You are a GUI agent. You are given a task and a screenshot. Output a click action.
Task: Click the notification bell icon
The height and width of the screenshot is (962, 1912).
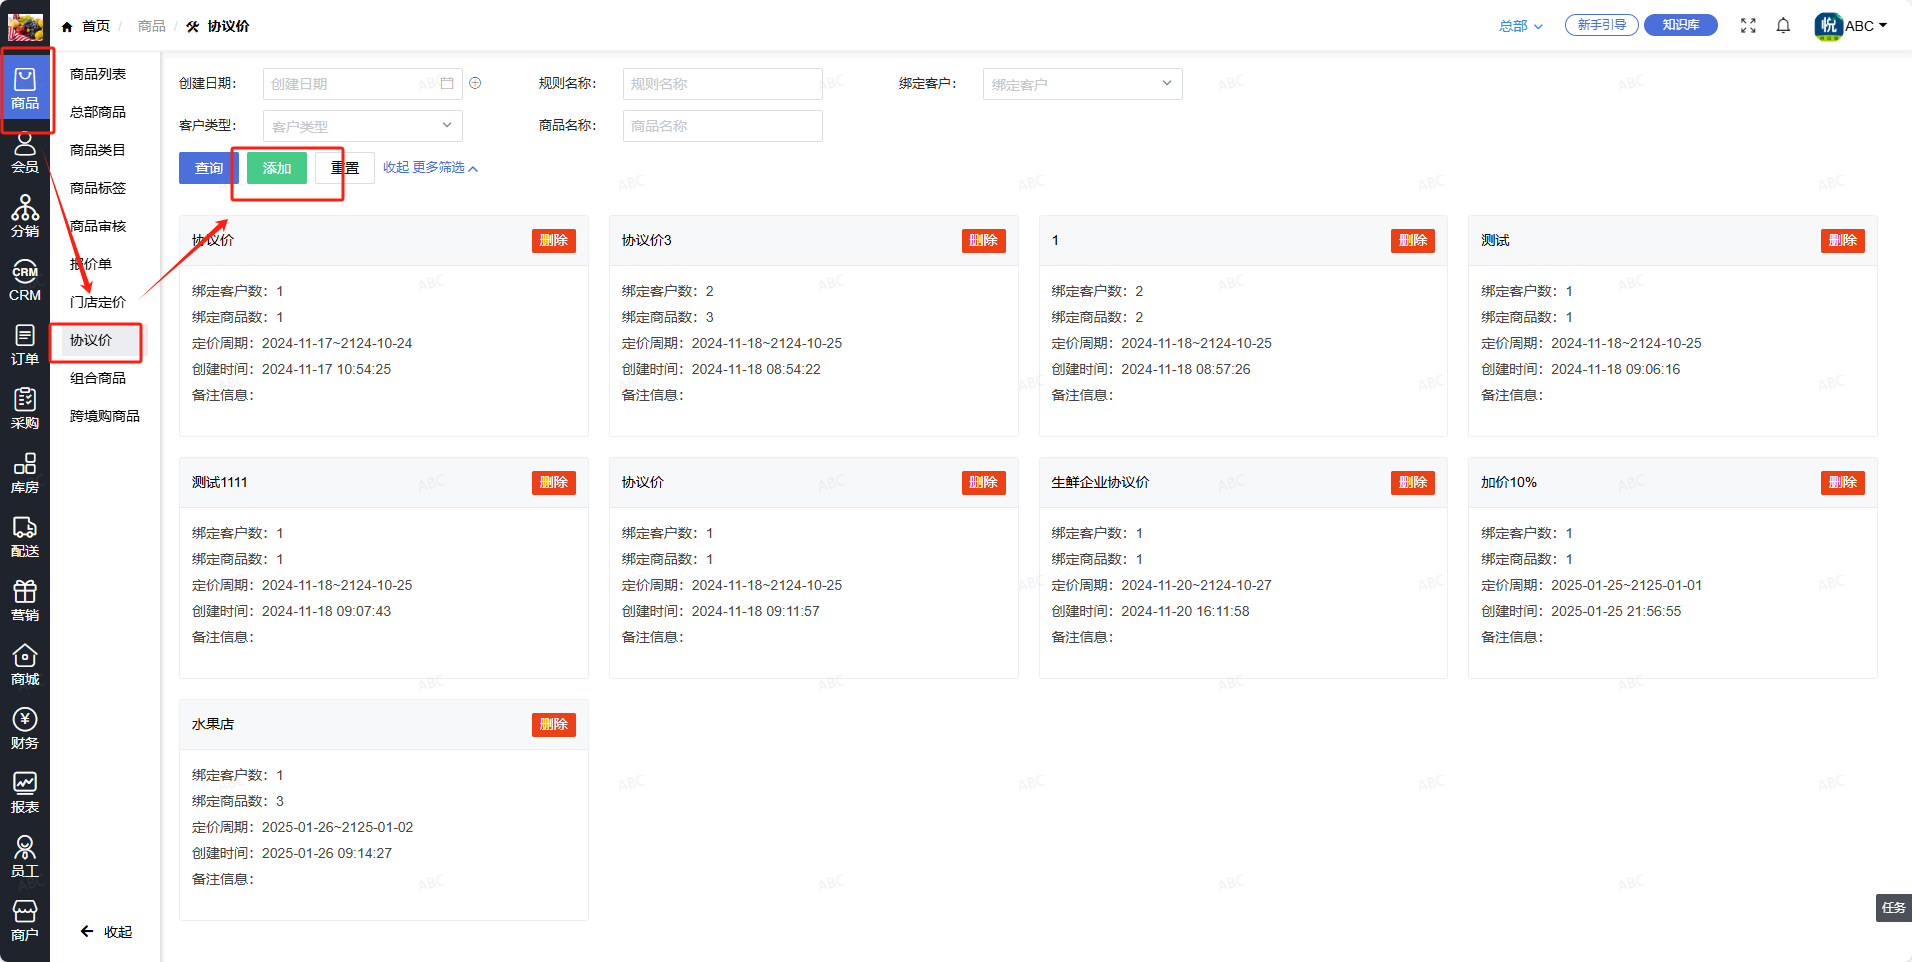1783,26
